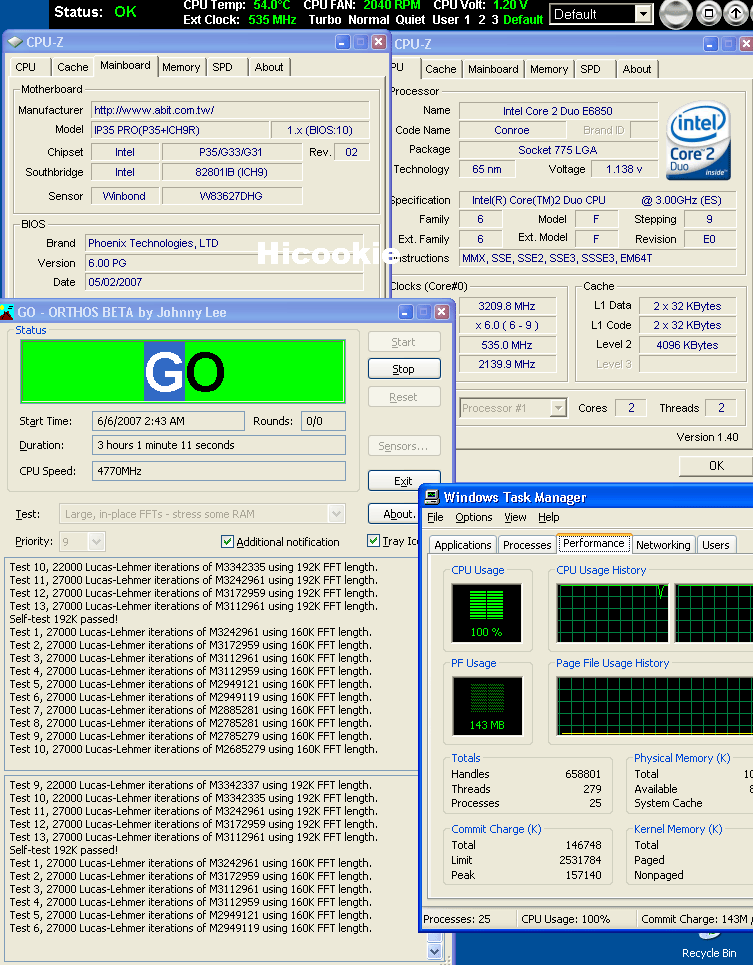The width and height of the screenshot is (753, 965).
Task: Close the ORTHOS window
Action: coord(442,312)
